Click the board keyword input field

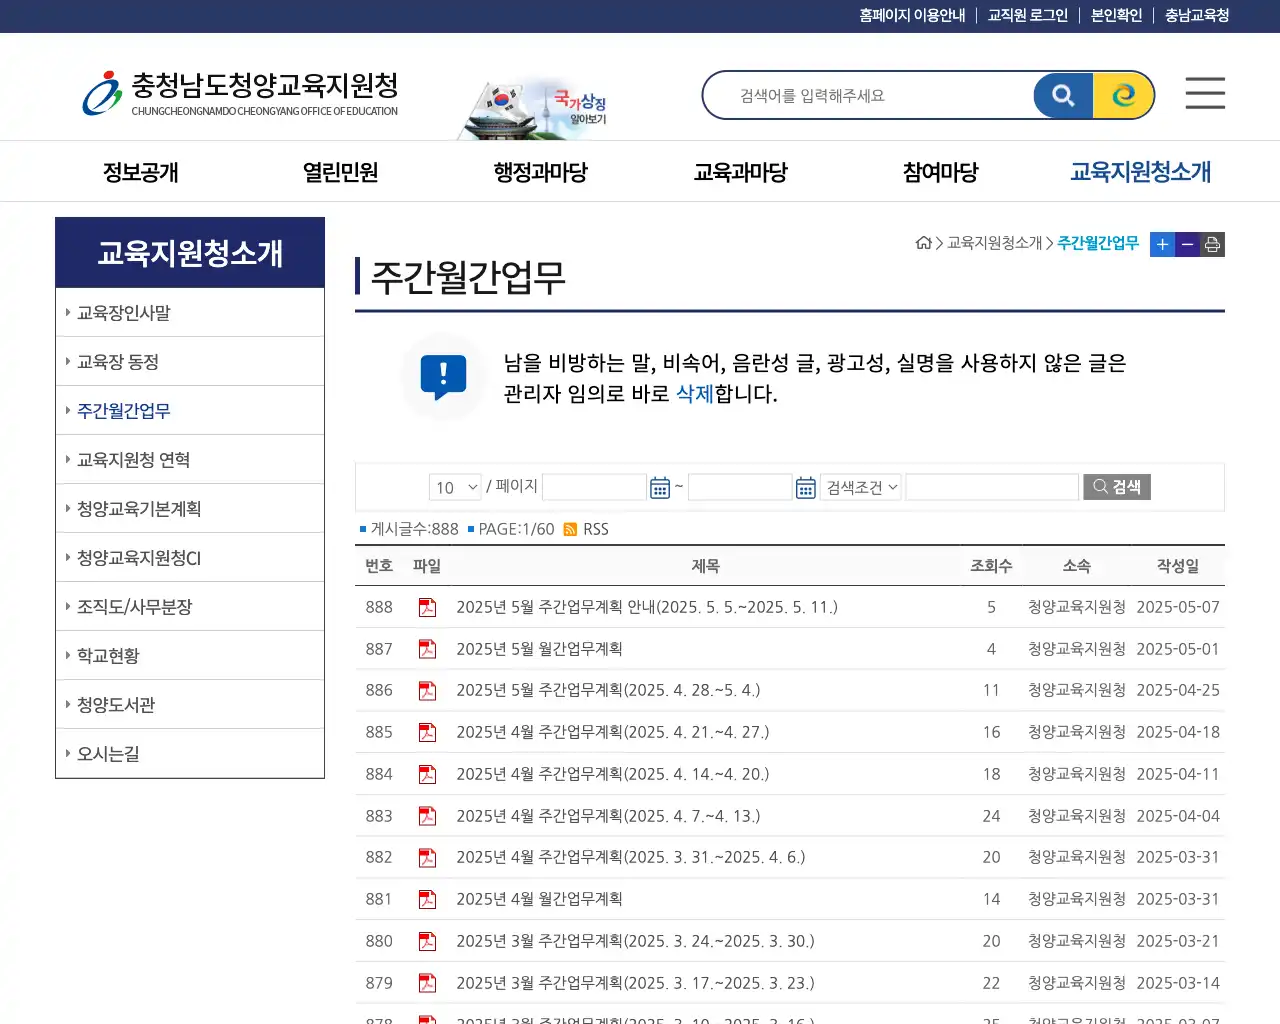(992, 487)
